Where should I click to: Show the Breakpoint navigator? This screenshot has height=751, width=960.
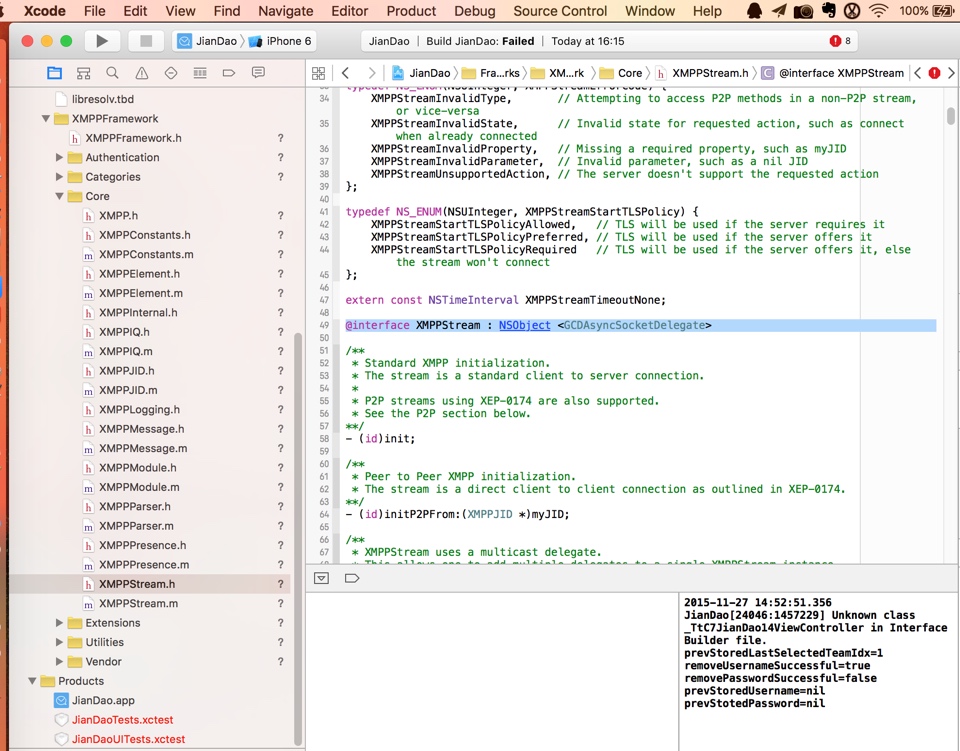(229, 73)
